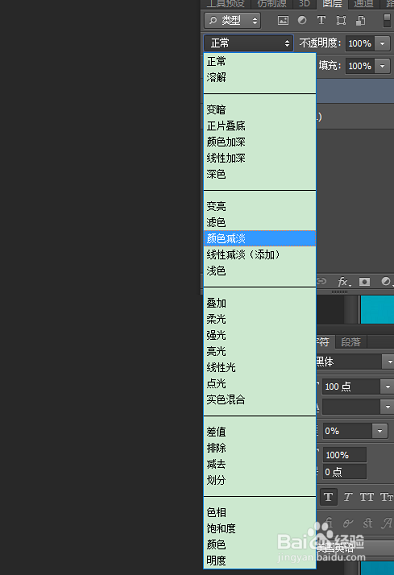This screenshot has height=575, width=394.
Task: Choose 强光 blend mode
Action: tap(260, 335)
